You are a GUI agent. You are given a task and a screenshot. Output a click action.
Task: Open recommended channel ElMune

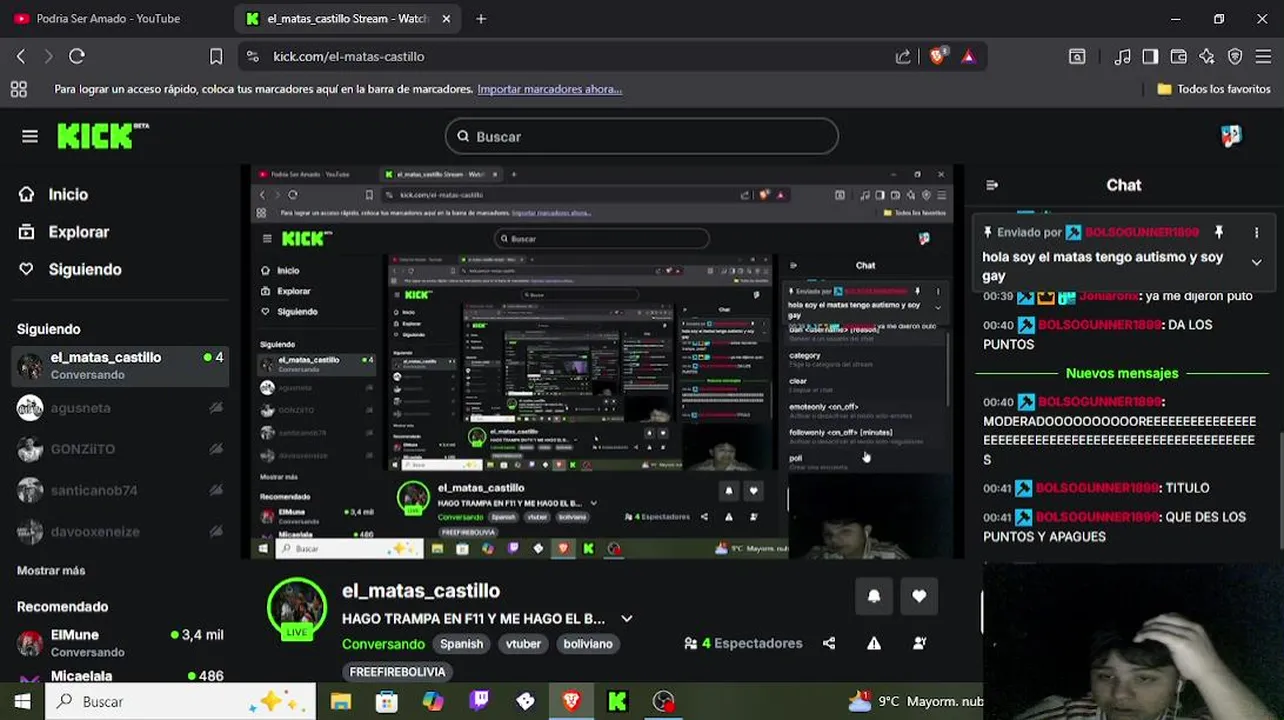[x=120, y=643]
